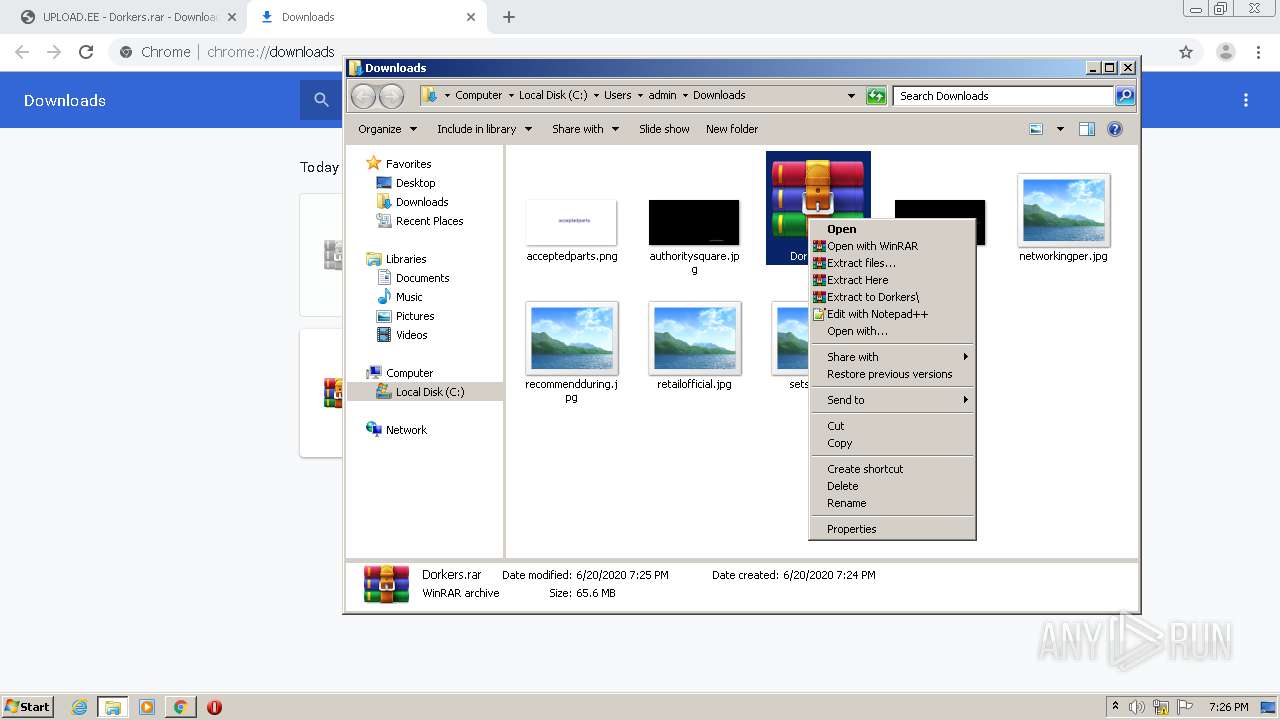Open Music library

408,297
